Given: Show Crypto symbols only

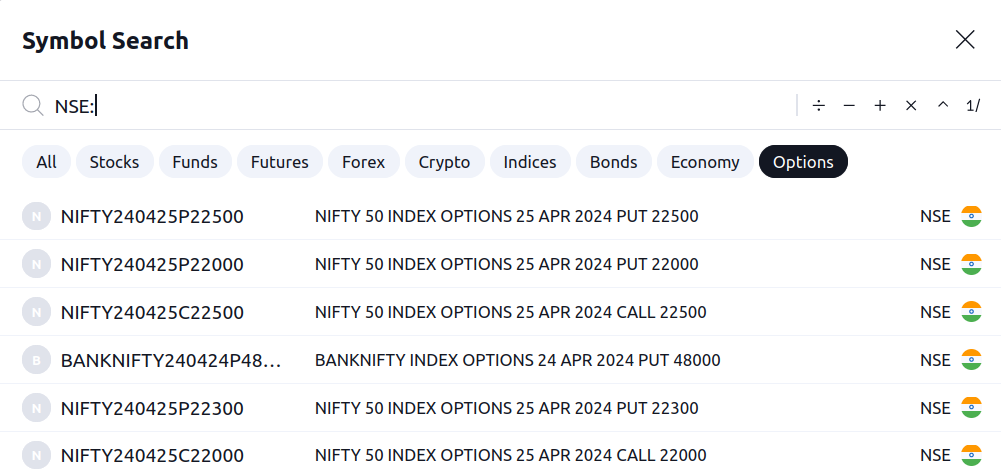Looking at the screenshot, I should point(444,162).
